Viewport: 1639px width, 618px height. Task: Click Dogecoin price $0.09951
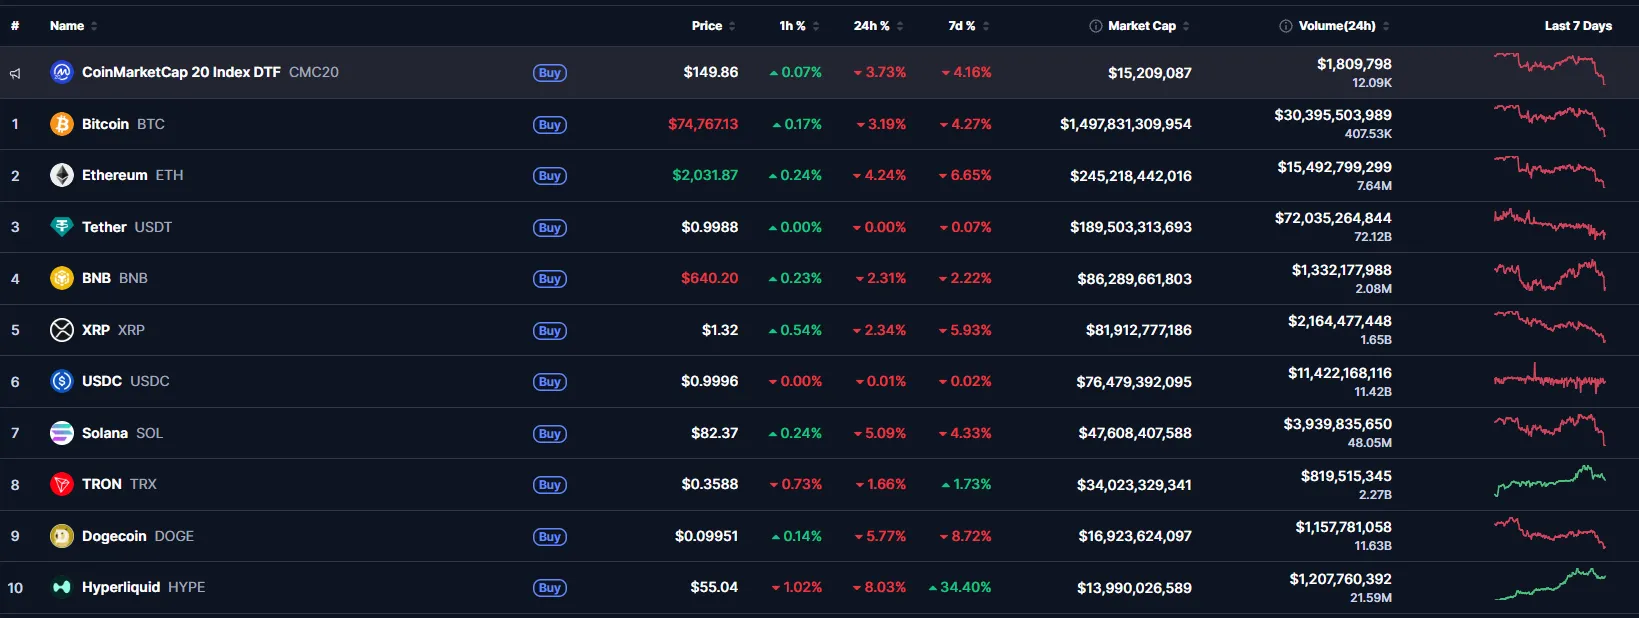coord(707,536)
